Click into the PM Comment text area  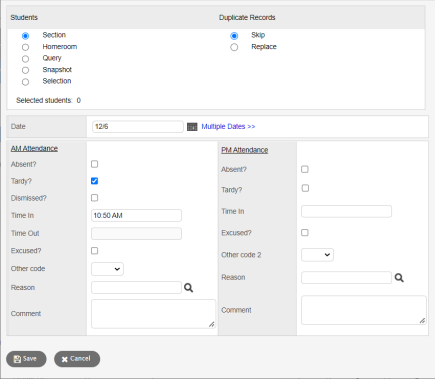point(364,310)
